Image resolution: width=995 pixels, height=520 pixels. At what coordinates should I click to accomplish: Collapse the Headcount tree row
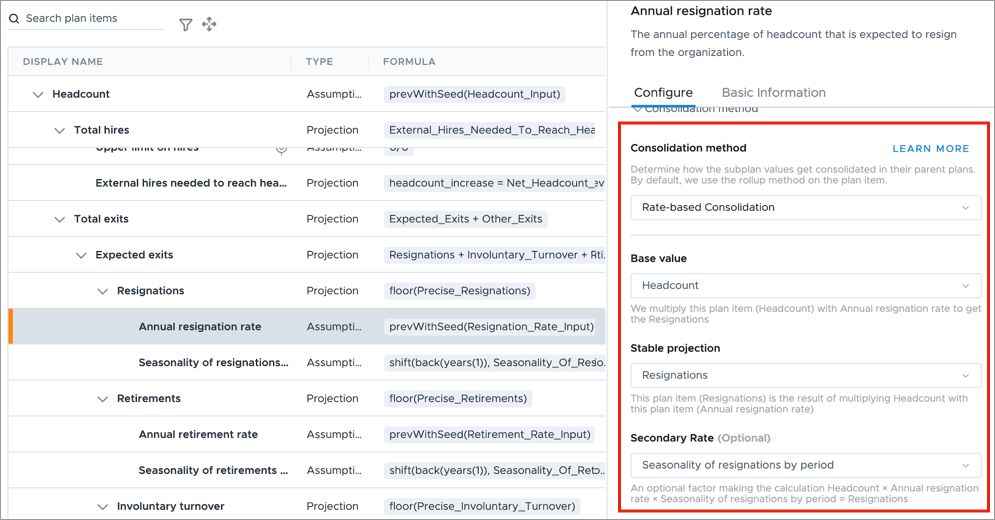click(38, 95)
